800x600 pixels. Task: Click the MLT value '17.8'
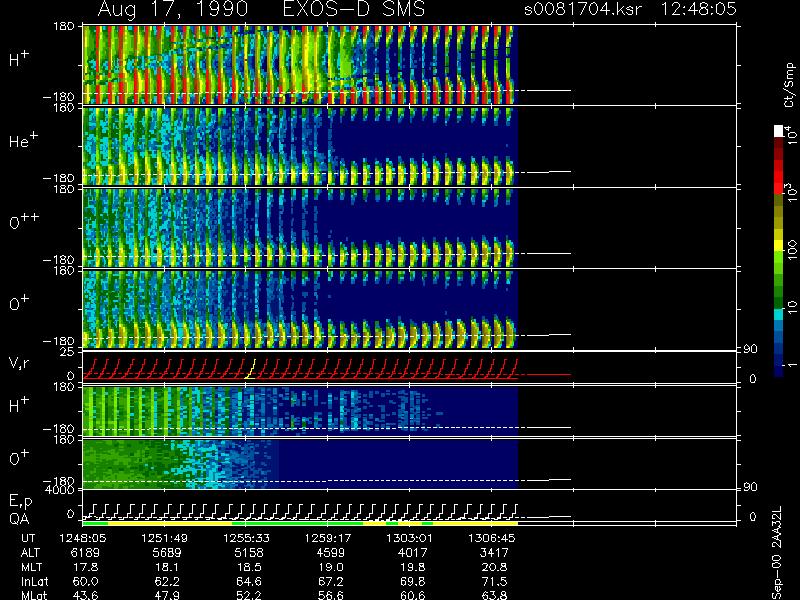tap(85, 567)
